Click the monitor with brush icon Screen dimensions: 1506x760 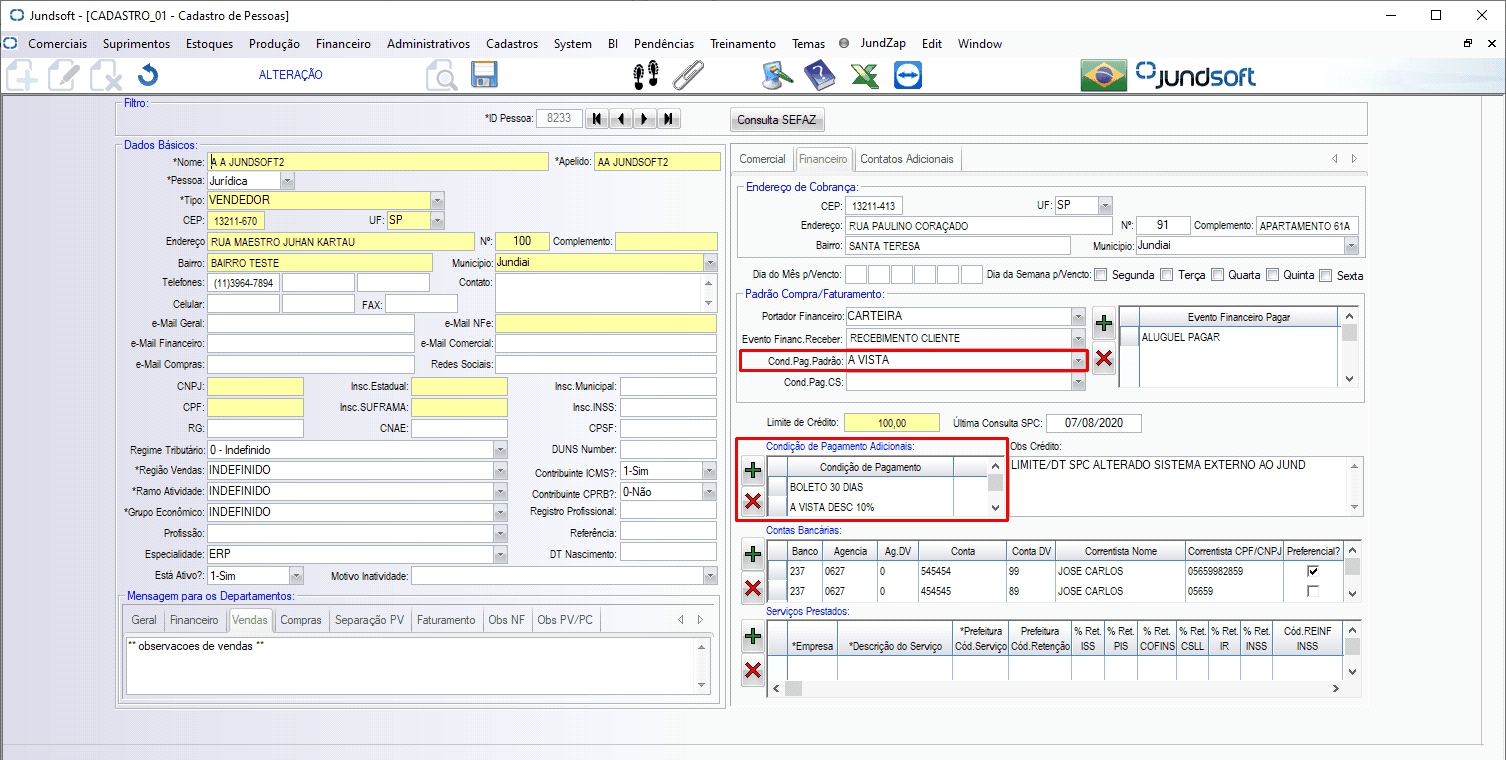[x=776, y=75]
